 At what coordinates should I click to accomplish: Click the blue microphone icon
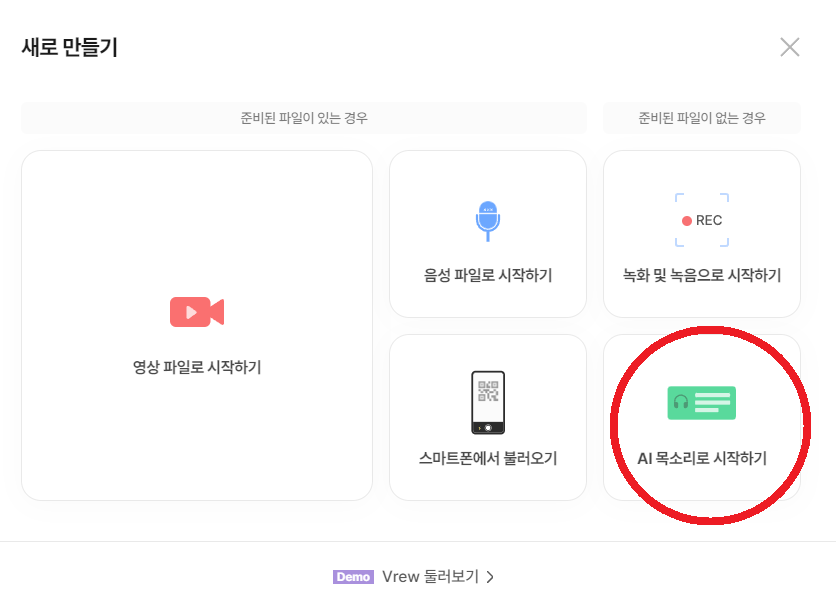click(x=488, y=221)
